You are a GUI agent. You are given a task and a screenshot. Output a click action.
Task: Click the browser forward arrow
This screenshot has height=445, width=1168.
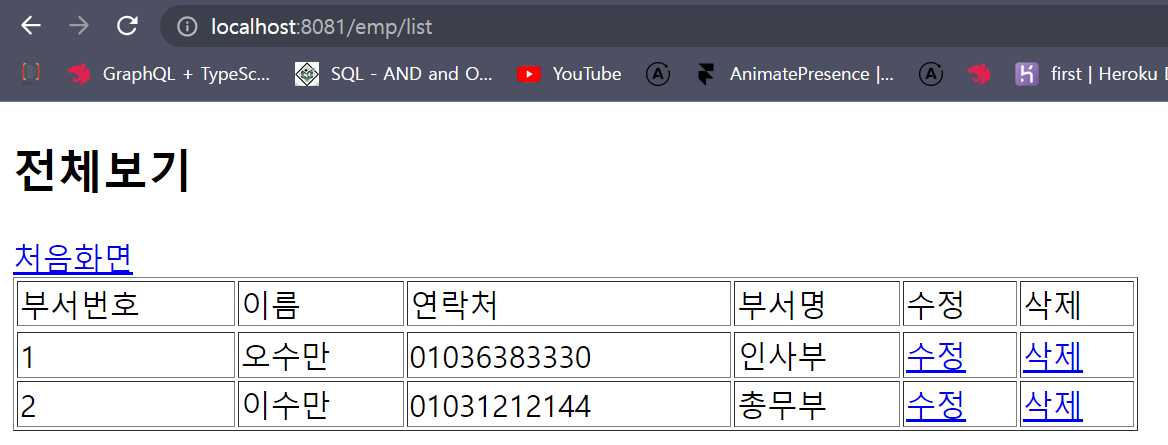coord(78,26)
